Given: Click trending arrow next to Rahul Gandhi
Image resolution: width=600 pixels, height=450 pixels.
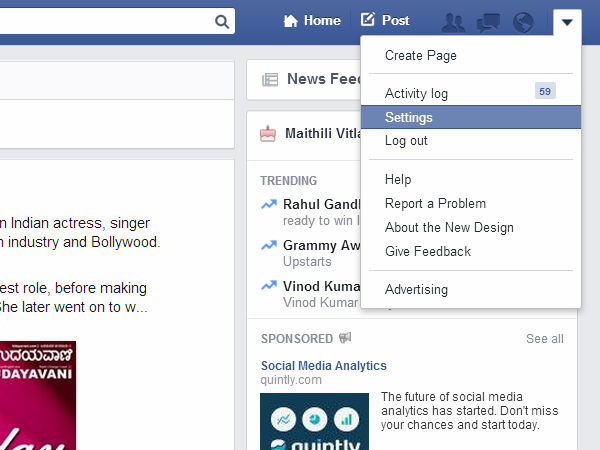Looking at the screenshot, I should 269,204.
